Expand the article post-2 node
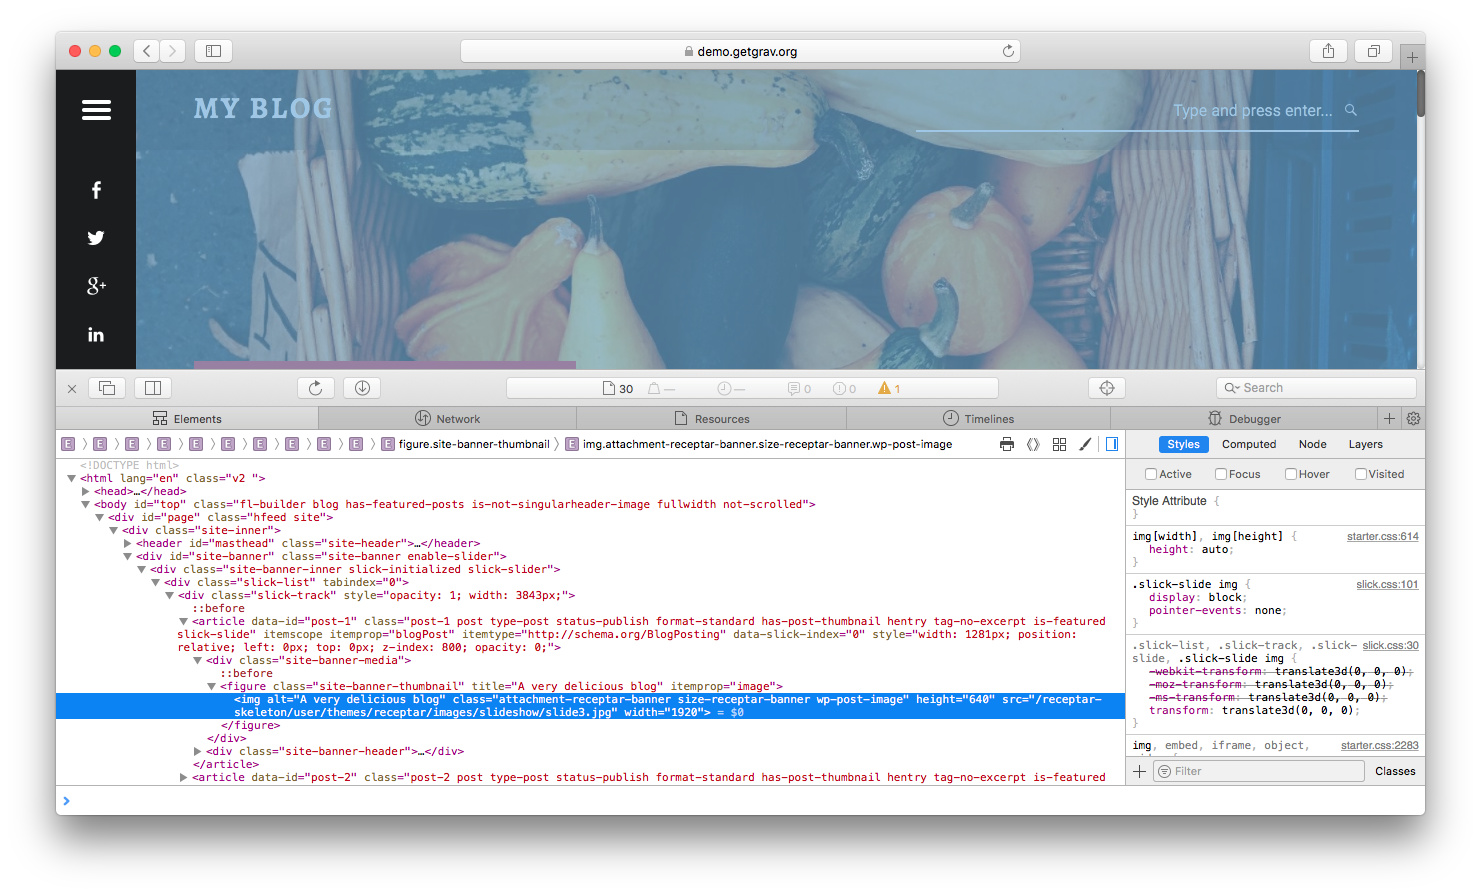The image size is (1481, 895). point(184,777)
